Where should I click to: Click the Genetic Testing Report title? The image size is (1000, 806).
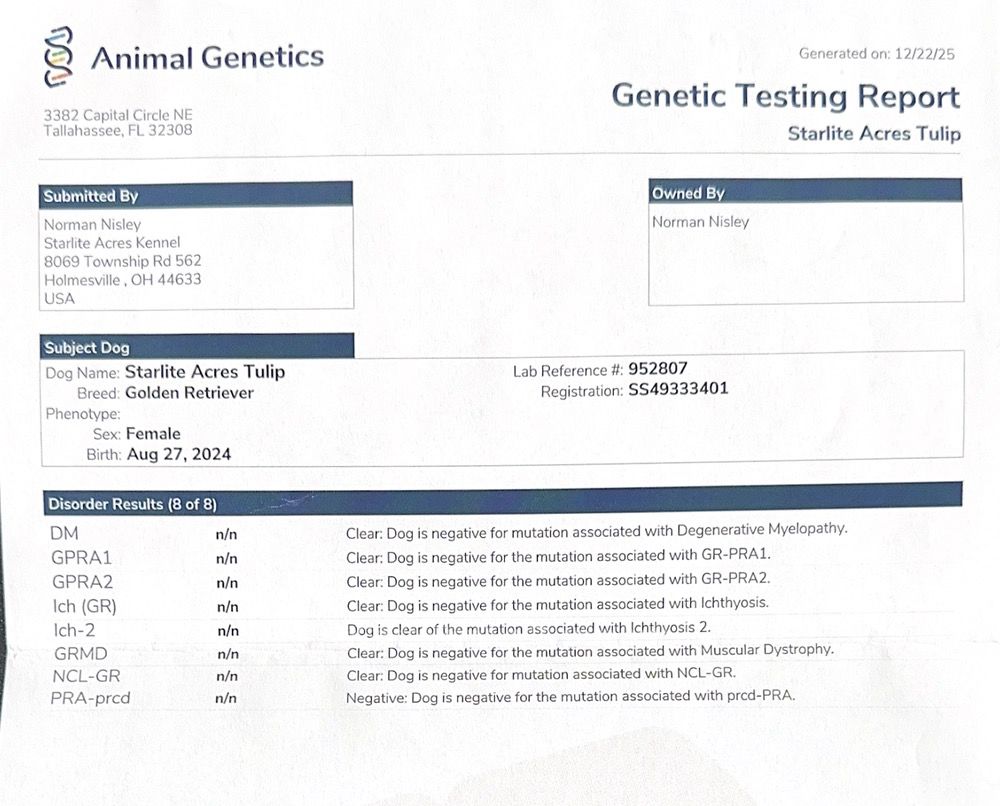785,96
